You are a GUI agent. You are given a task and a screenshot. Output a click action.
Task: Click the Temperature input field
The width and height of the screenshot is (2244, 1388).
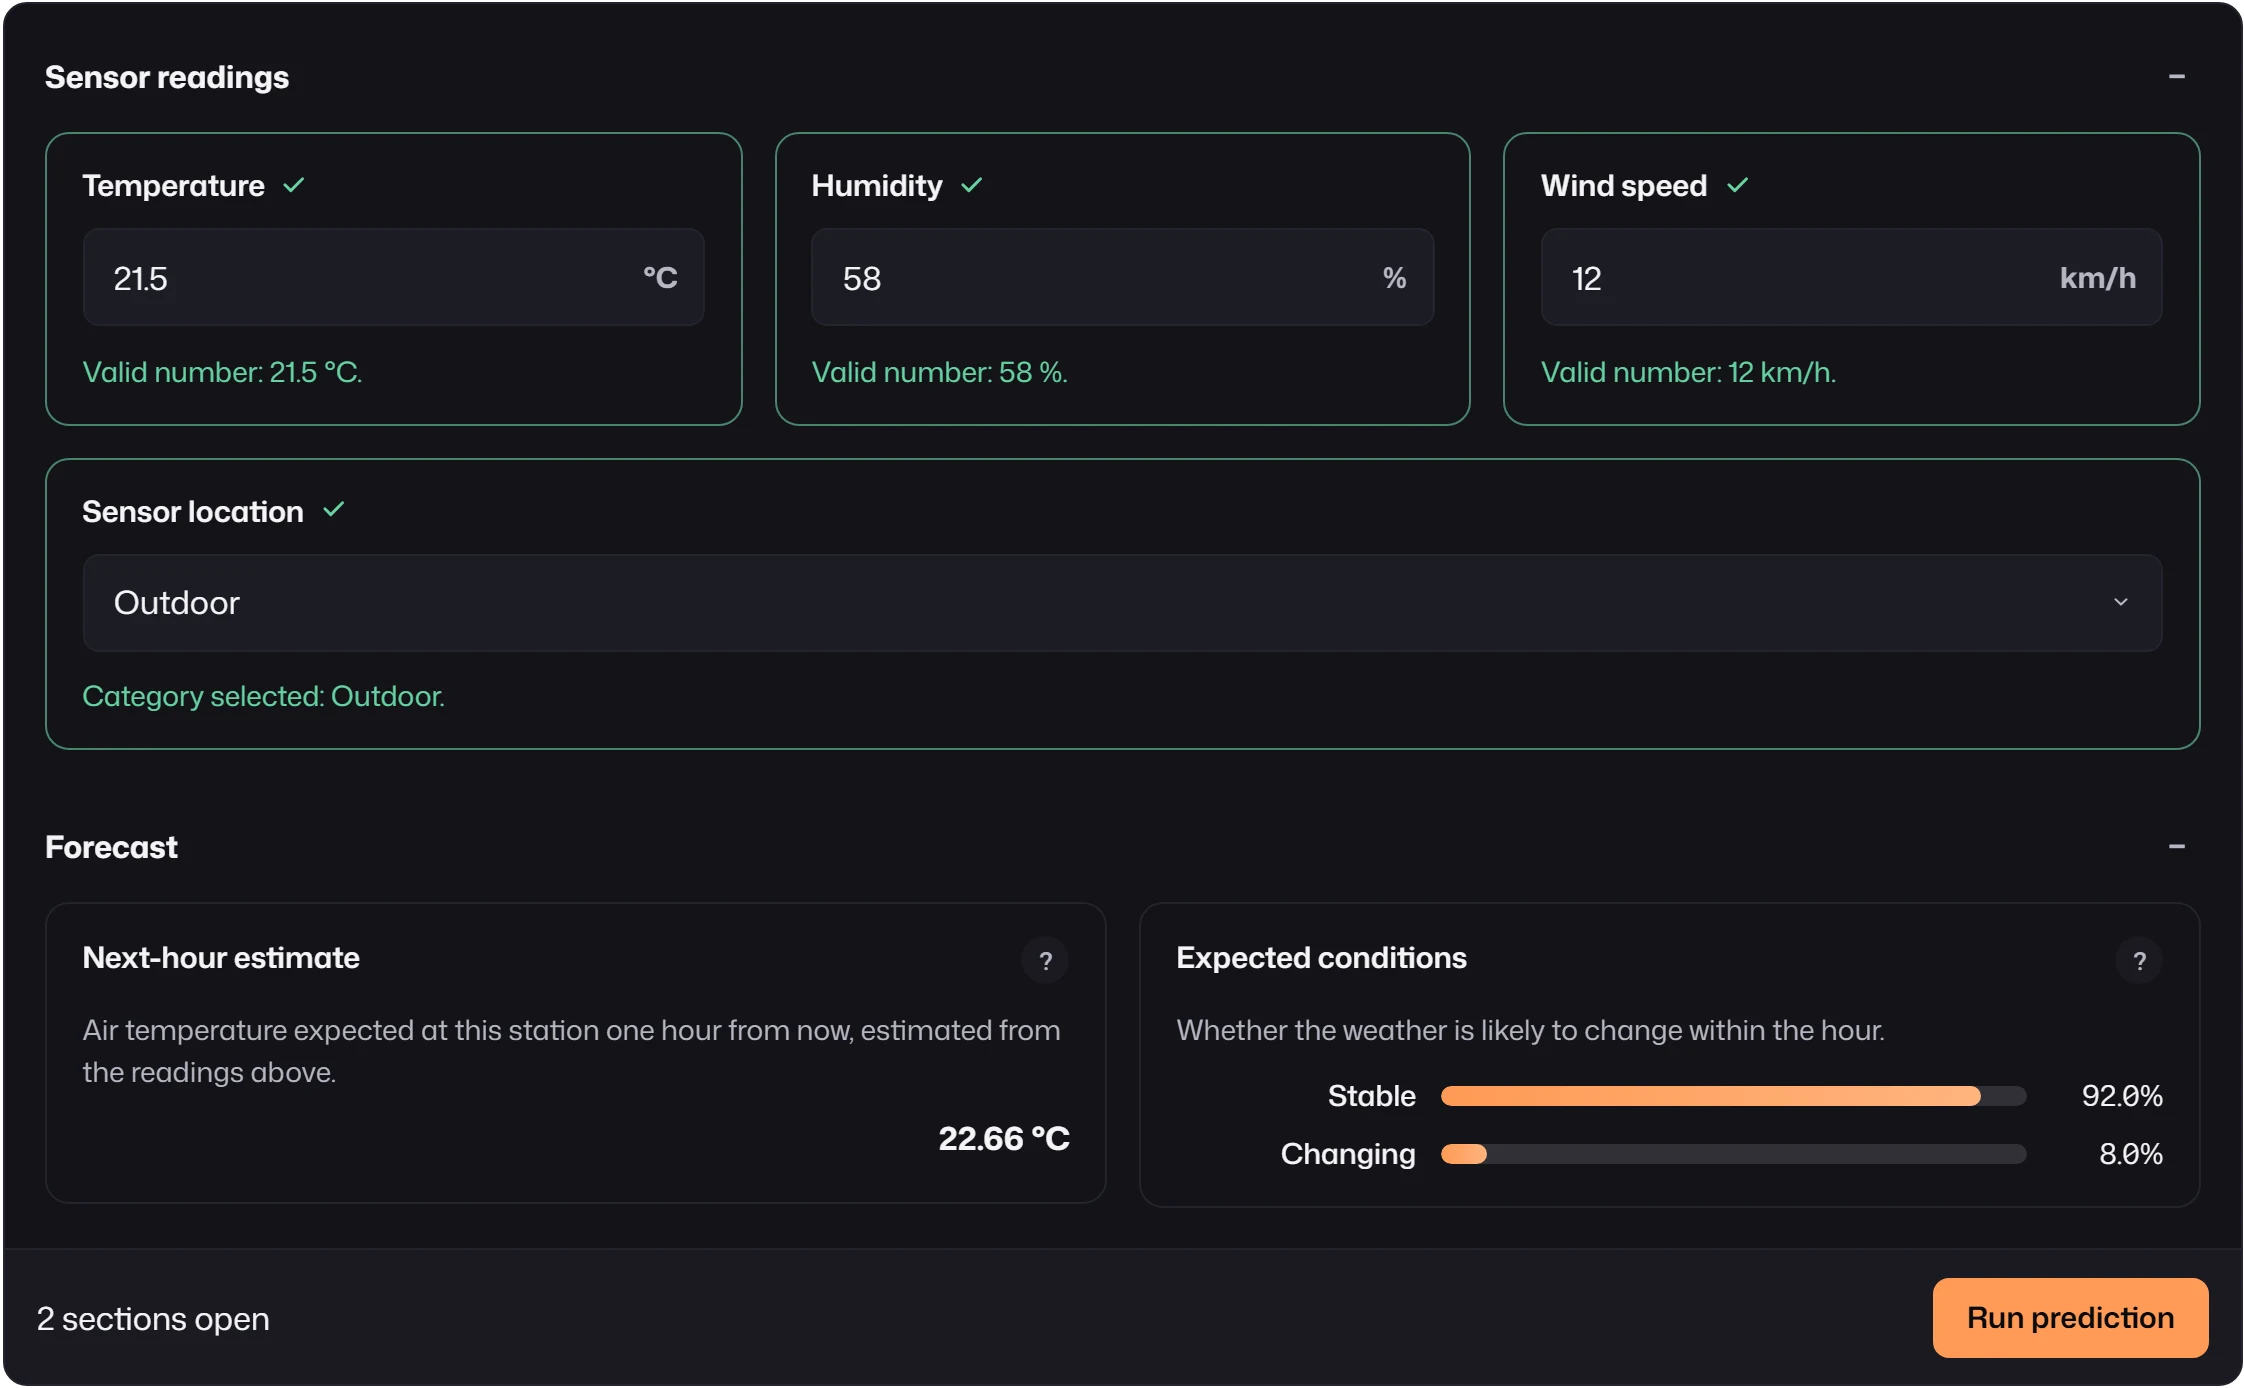point(393,277)
